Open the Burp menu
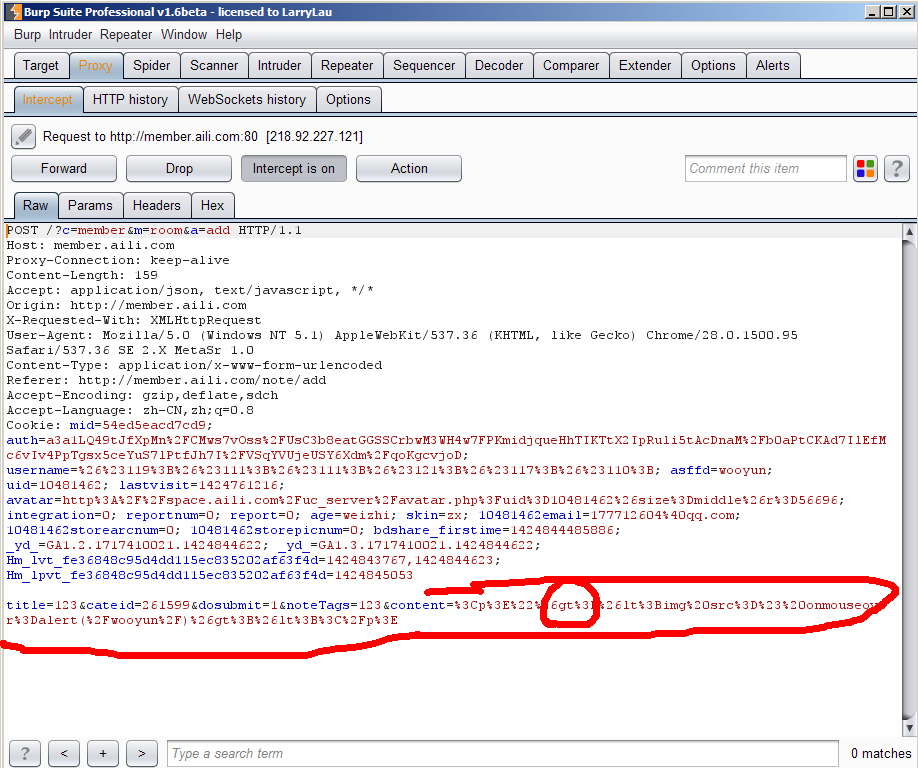Viewport: 918px width, 768px height. [x=28, y=35]
